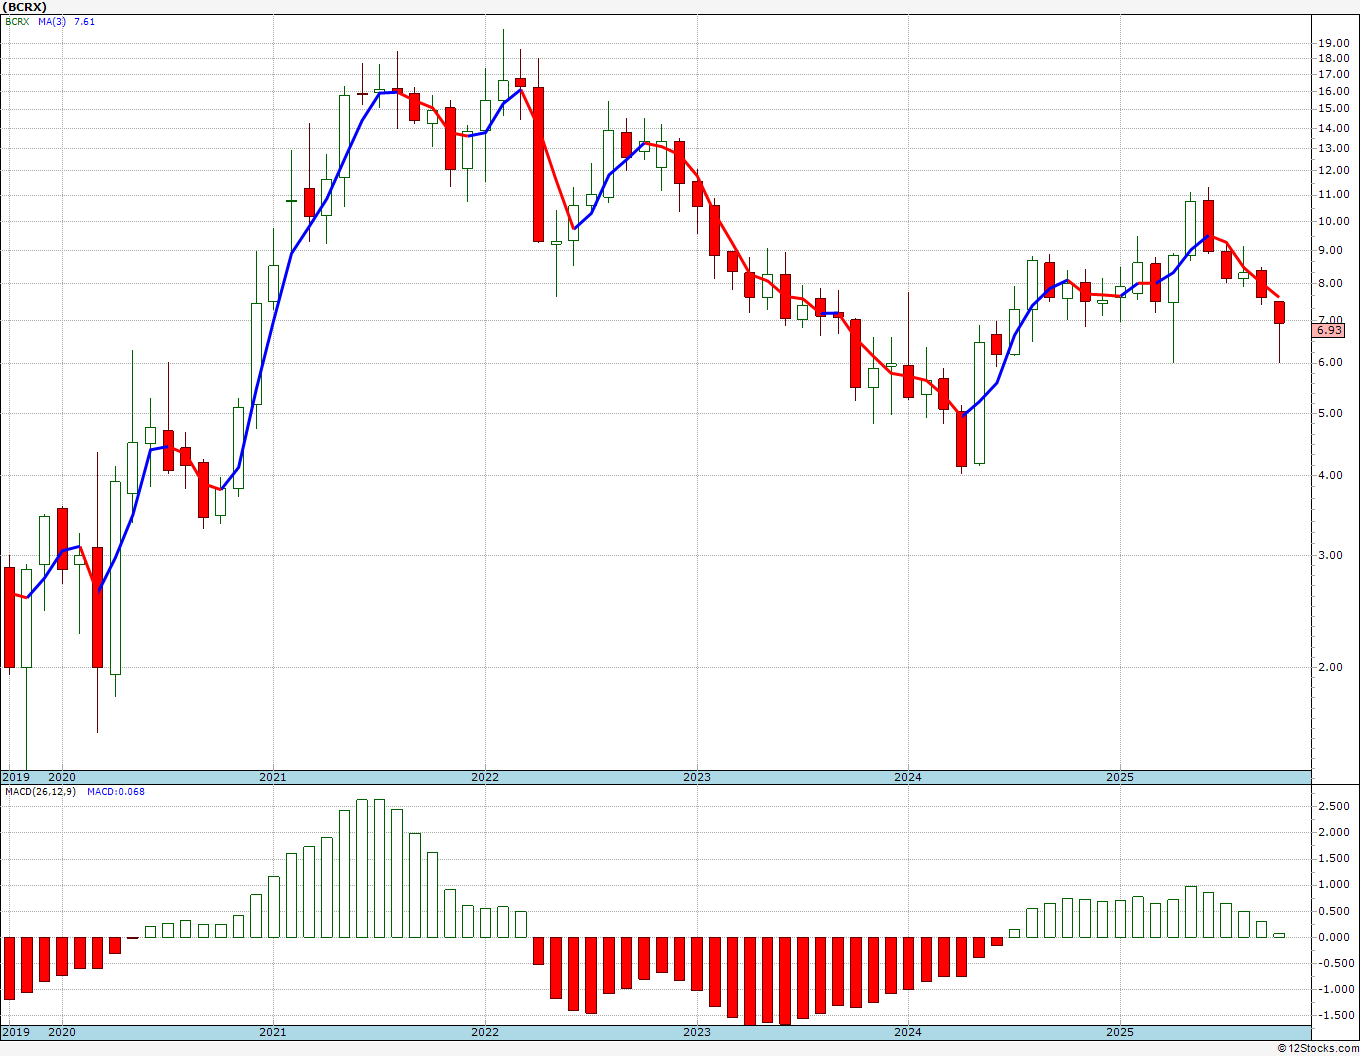Click the MA(3) indicator label

click(x=52, y=21)
